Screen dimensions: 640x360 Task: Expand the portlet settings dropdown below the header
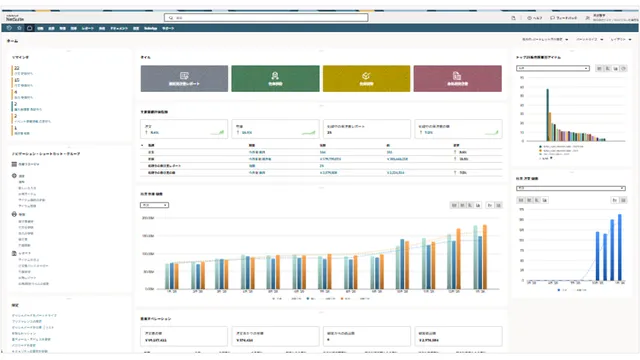pyautogui.click(x=545, y=40)
